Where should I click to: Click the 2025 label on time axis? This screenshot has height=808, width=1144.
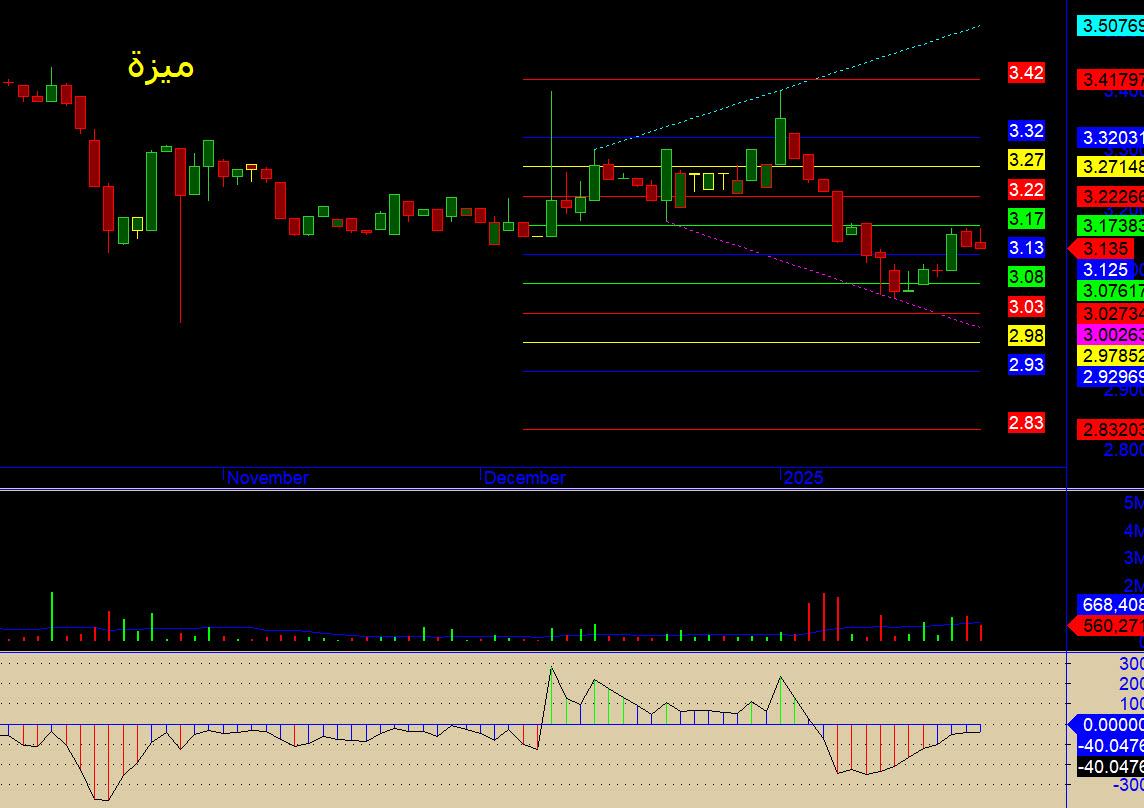pyautogui.click(x=803, y=477)
